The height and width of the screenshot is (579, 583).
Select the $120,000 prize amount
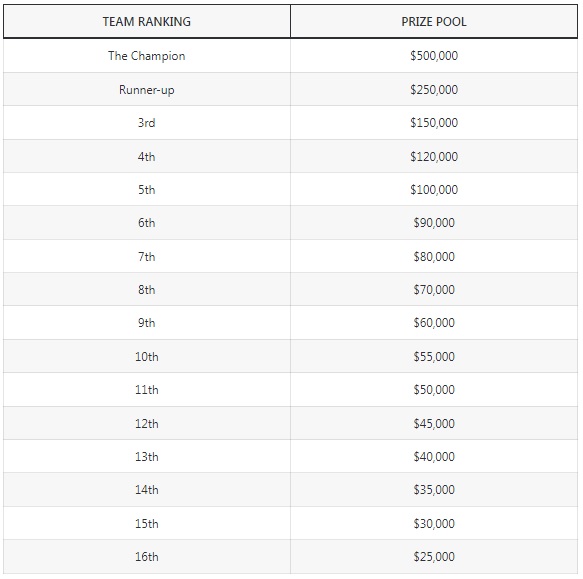(434, 157)
